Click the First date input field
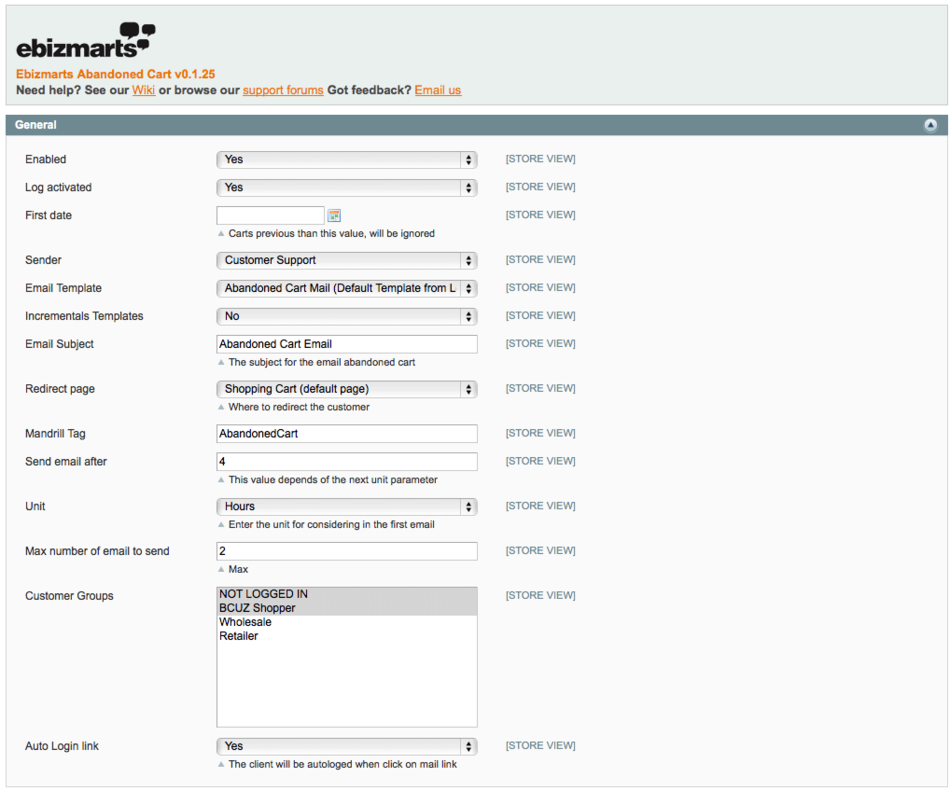 [270, 215]
